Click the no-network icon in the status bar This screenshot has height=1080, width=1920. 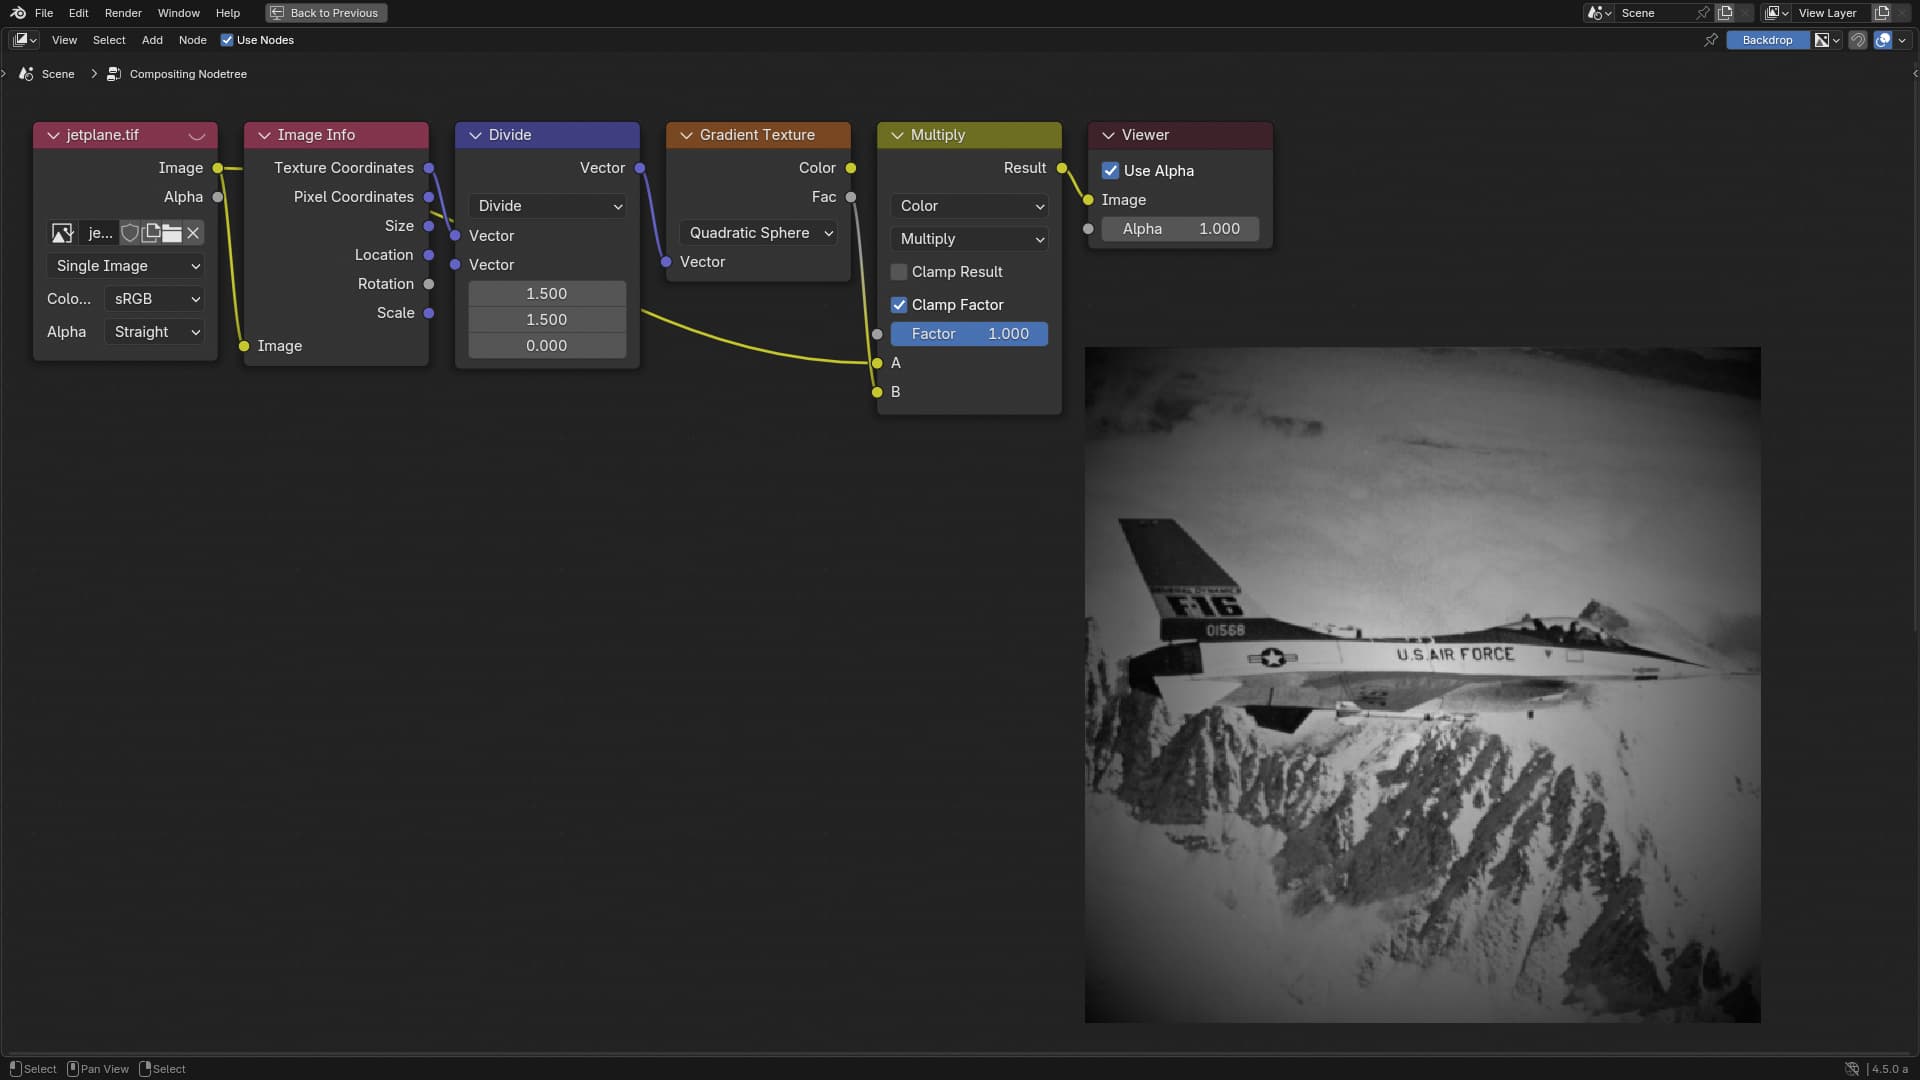point(1852,1069)
